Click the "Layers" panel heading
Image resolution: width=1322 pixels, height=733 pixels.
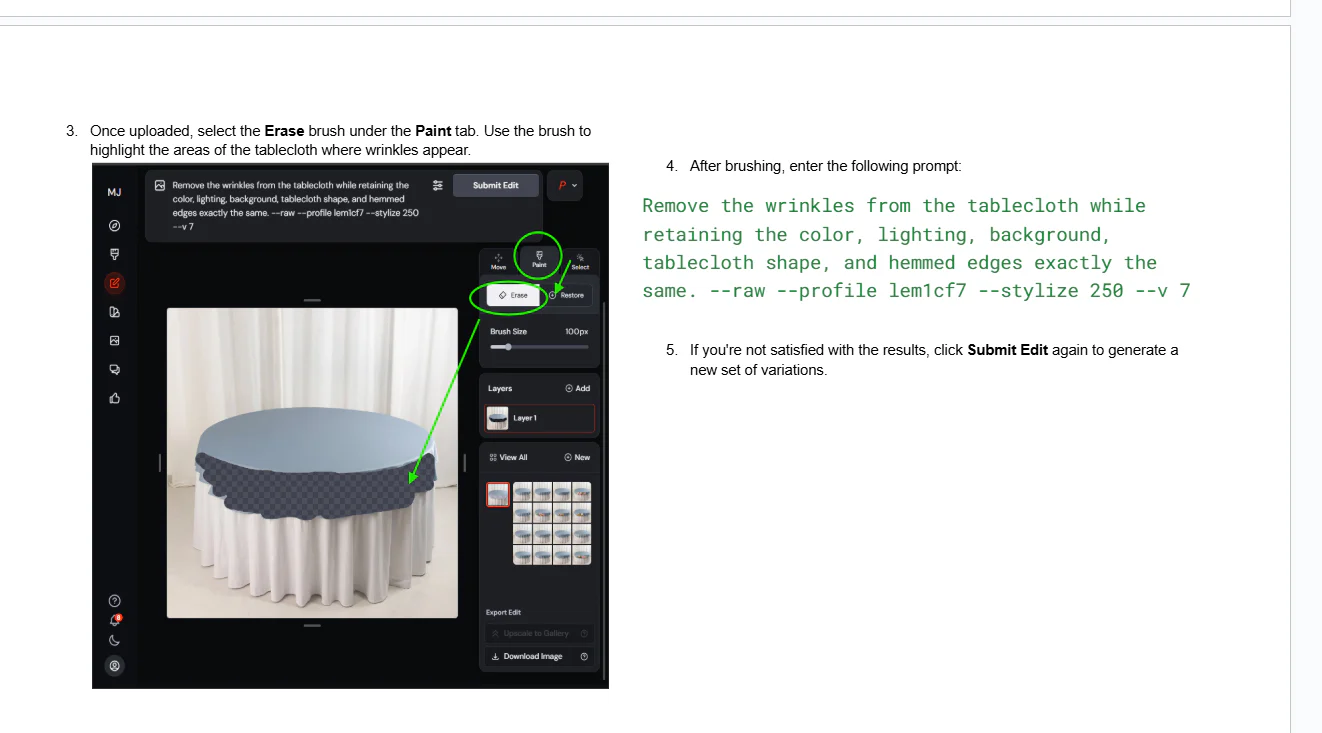coord(500,388)
